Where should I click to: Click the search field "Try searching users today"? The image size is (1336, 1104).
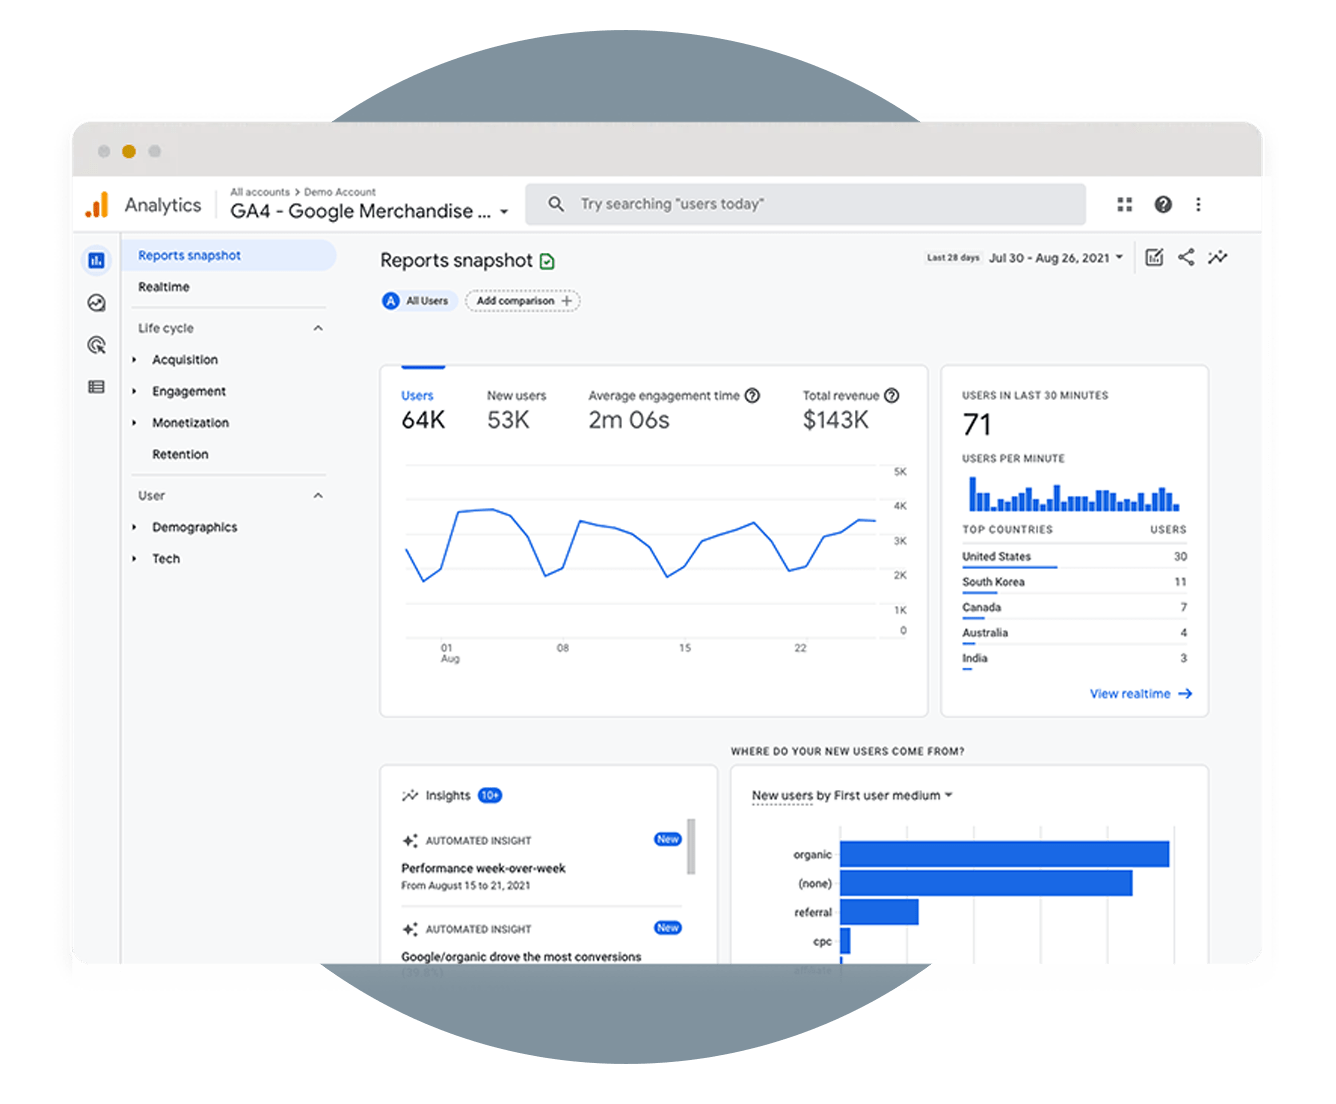click(806, 204)
